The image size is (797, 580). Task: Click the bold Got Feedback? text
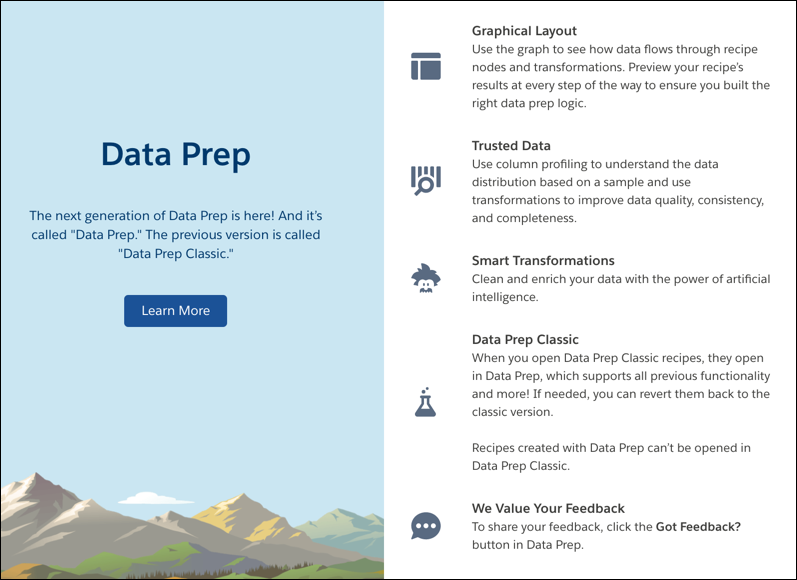point(698,527)
